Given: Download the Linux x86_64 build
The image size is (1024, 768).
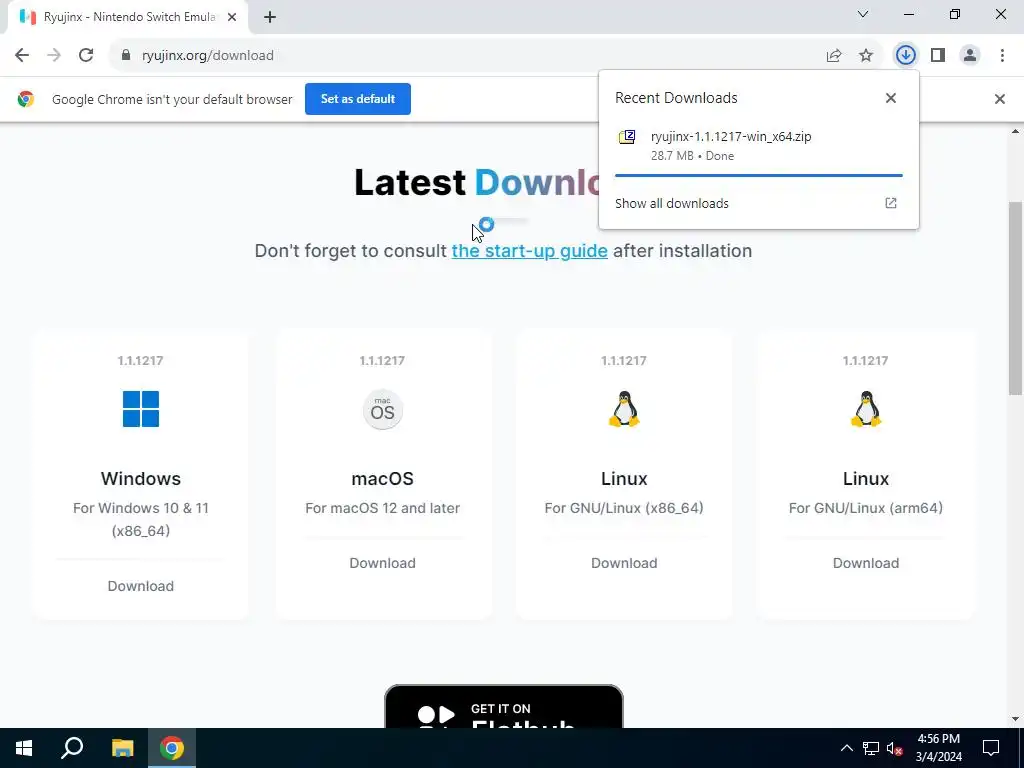Looking at the screenshot, I should tap(624, 563).
